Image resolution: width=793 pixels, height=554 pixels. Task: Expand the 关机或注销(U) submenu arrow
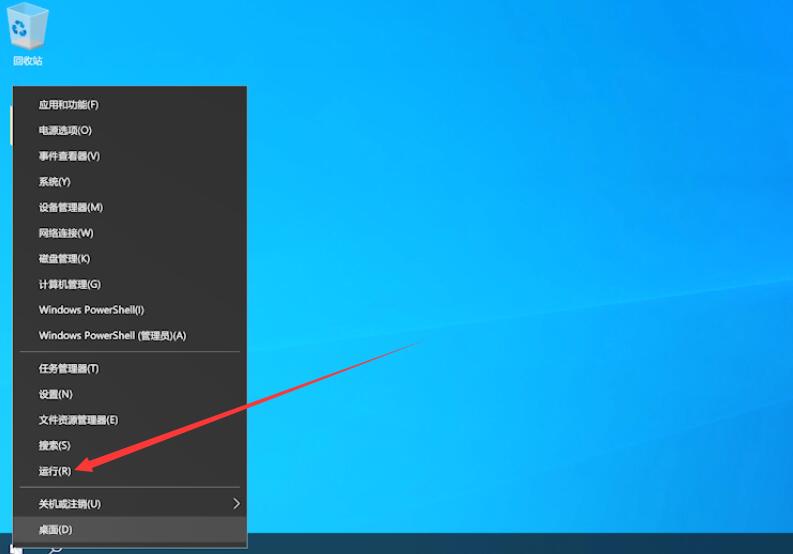click(x=236, y=504)
